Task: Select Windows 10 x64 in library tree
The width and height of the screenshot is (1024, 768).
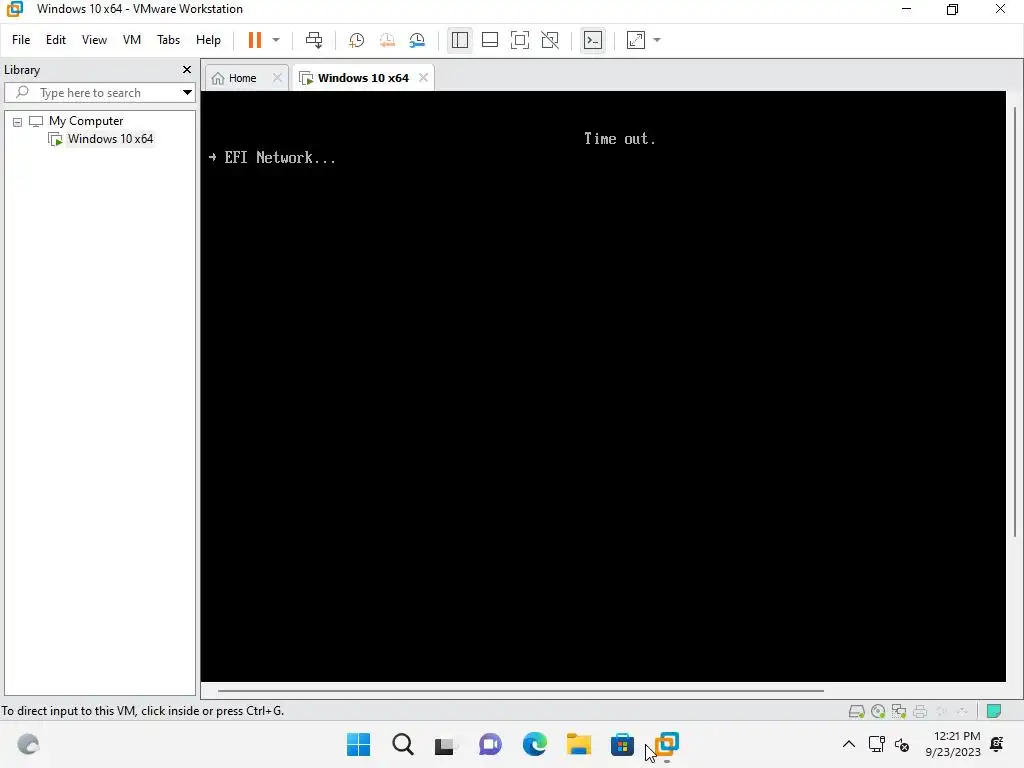Action: [110, 138]
